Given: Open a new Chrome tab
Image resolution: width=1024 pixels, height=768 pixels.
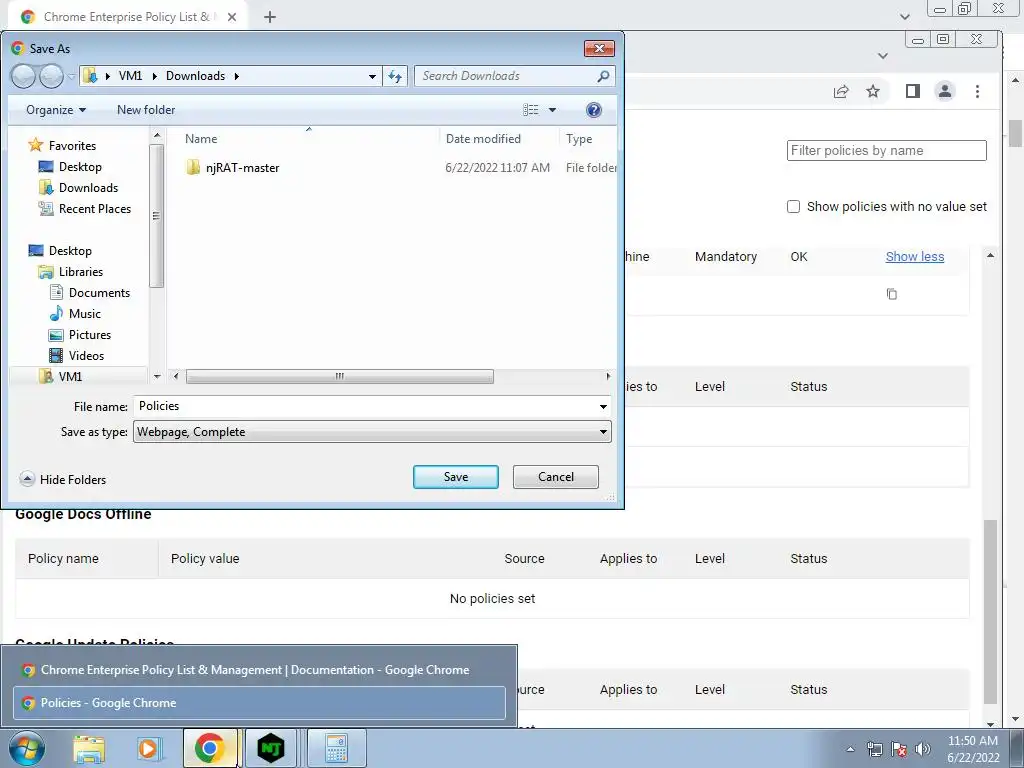Looking at the screenshot, I should (x=270, y=17).
